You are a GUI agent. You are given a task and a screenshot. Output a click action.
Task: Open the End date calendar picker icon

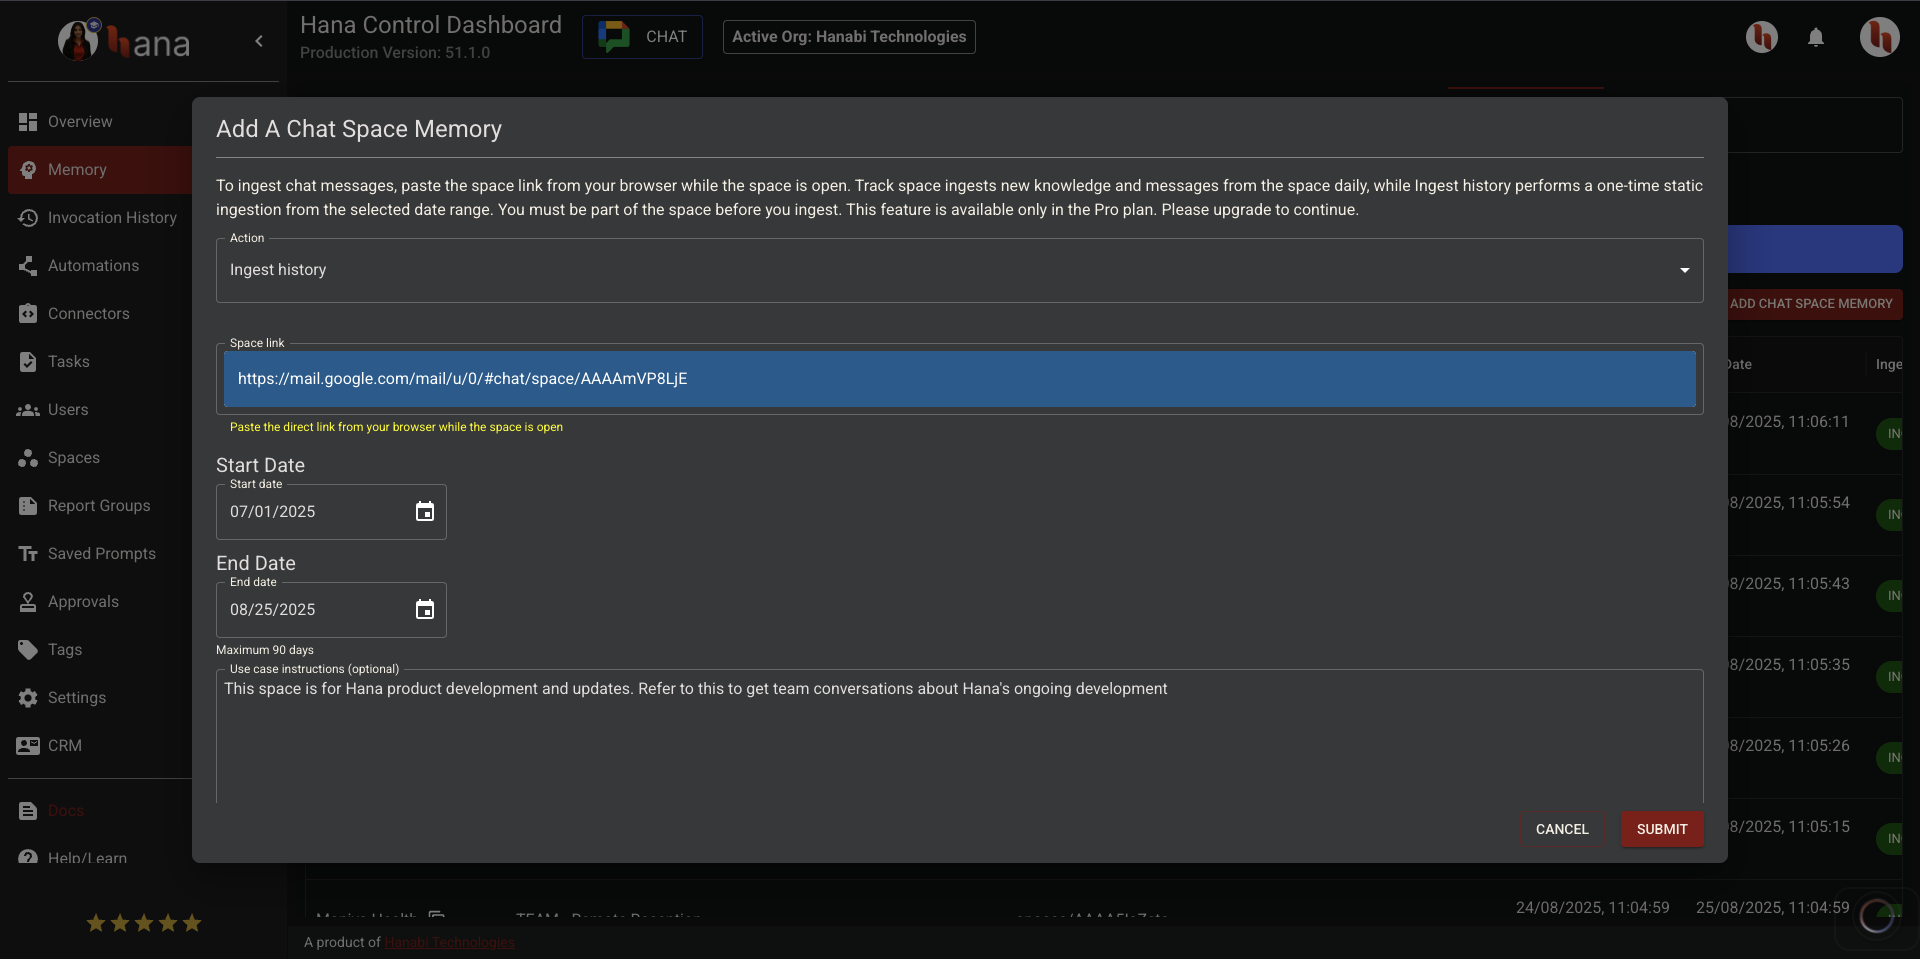coord(425,610)
